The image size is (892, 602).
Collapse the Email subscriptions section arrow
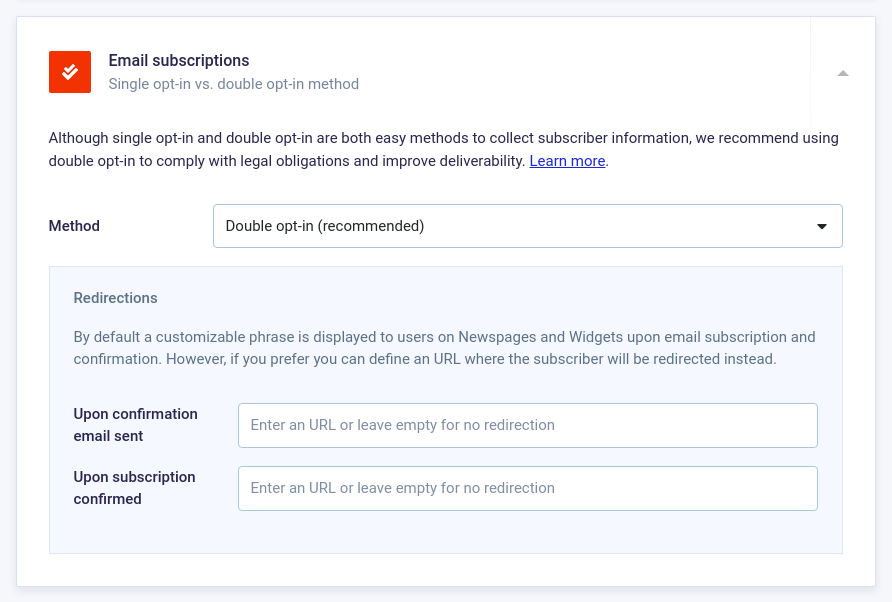click(x=843, y=73)
